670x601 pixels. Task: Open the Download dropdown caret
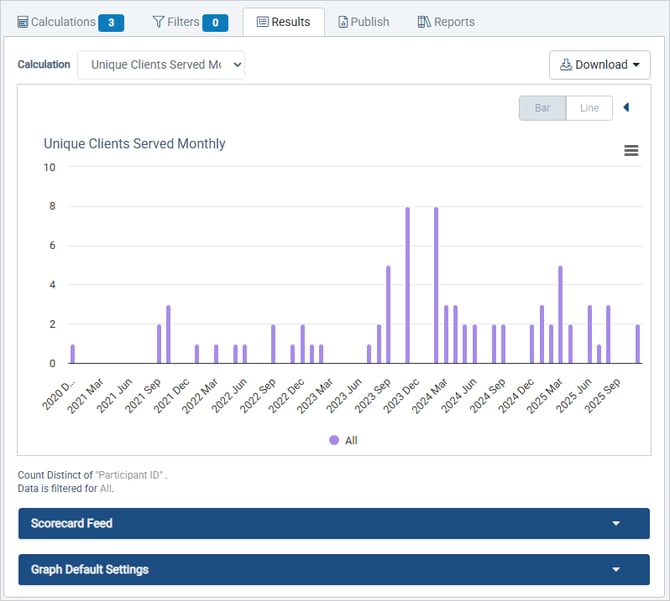(x=636, y=65)
